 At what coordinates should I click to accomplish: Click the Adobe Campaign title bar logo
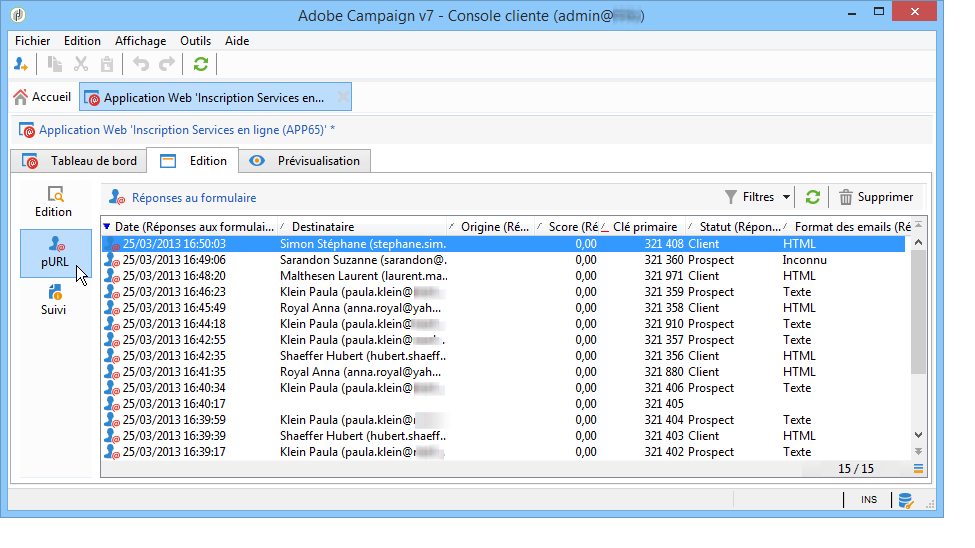click(x=19, y=14)
